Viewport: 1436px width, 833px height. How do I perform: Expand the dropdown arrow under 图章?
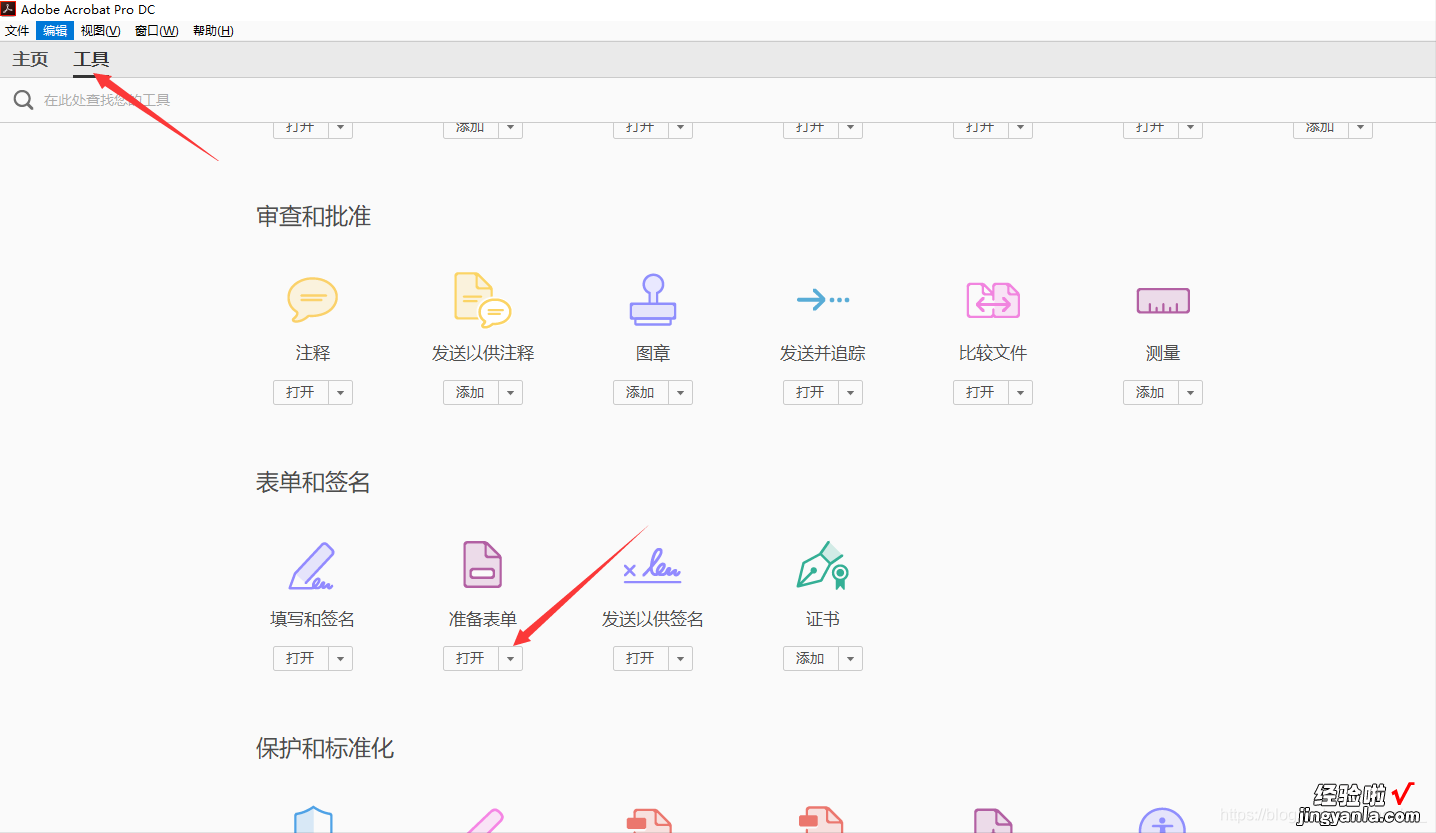point(681,392)
